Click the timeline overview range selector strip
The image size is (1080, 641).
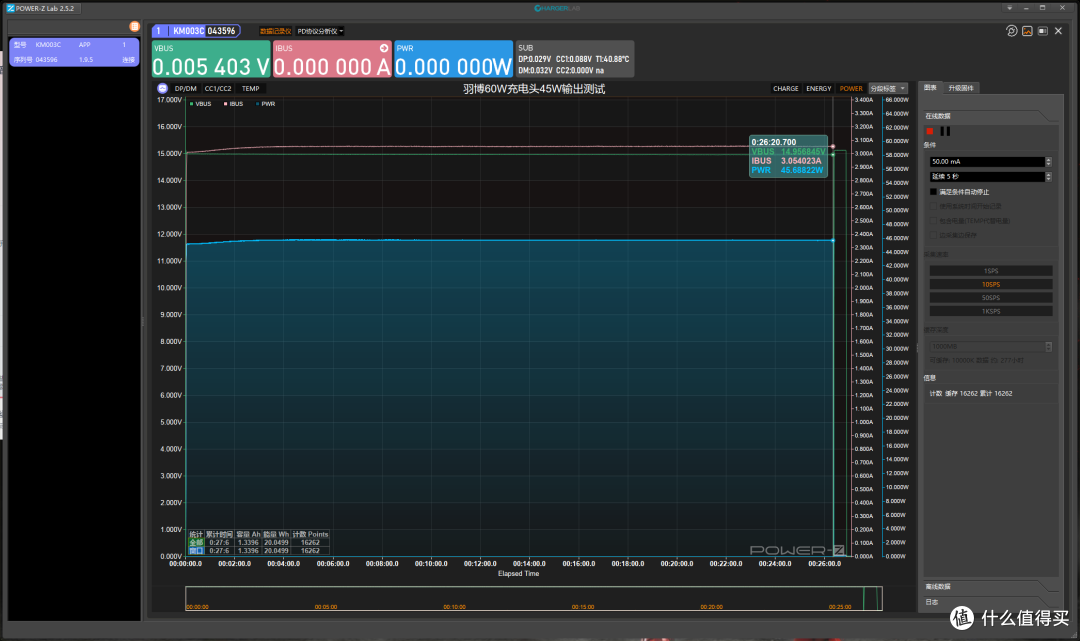(534, 598)
